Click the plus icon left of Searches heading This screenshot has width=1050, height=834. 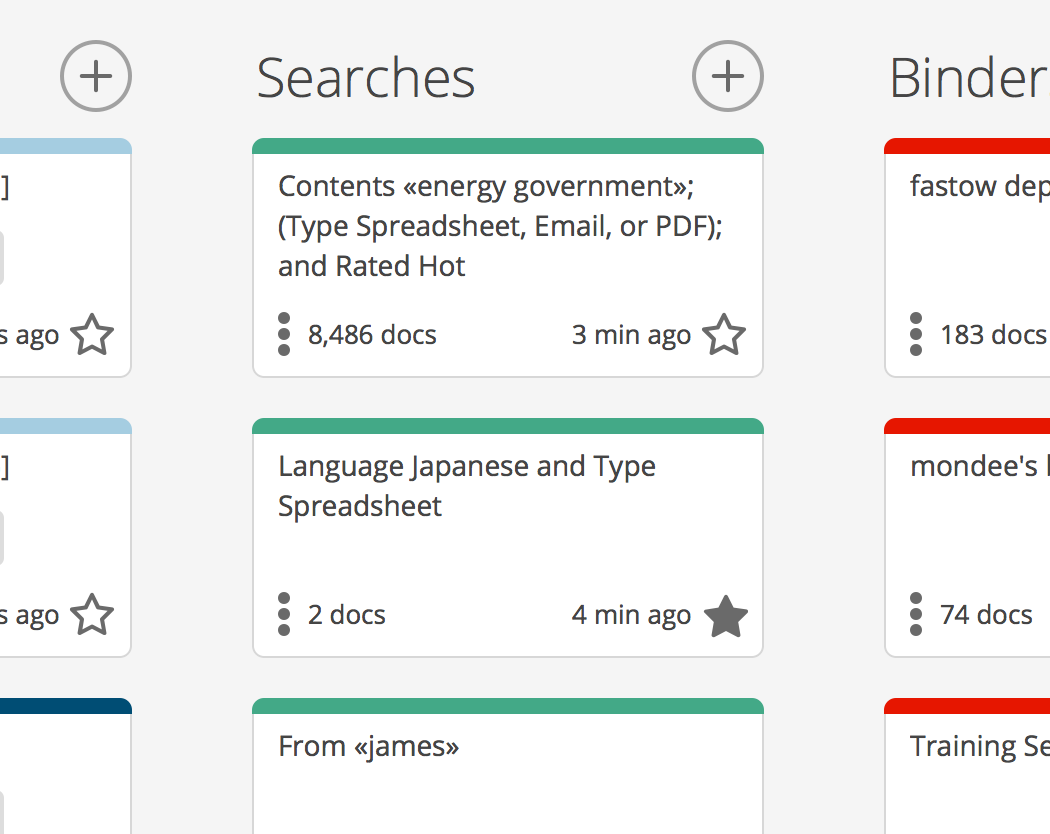(96, 76)
